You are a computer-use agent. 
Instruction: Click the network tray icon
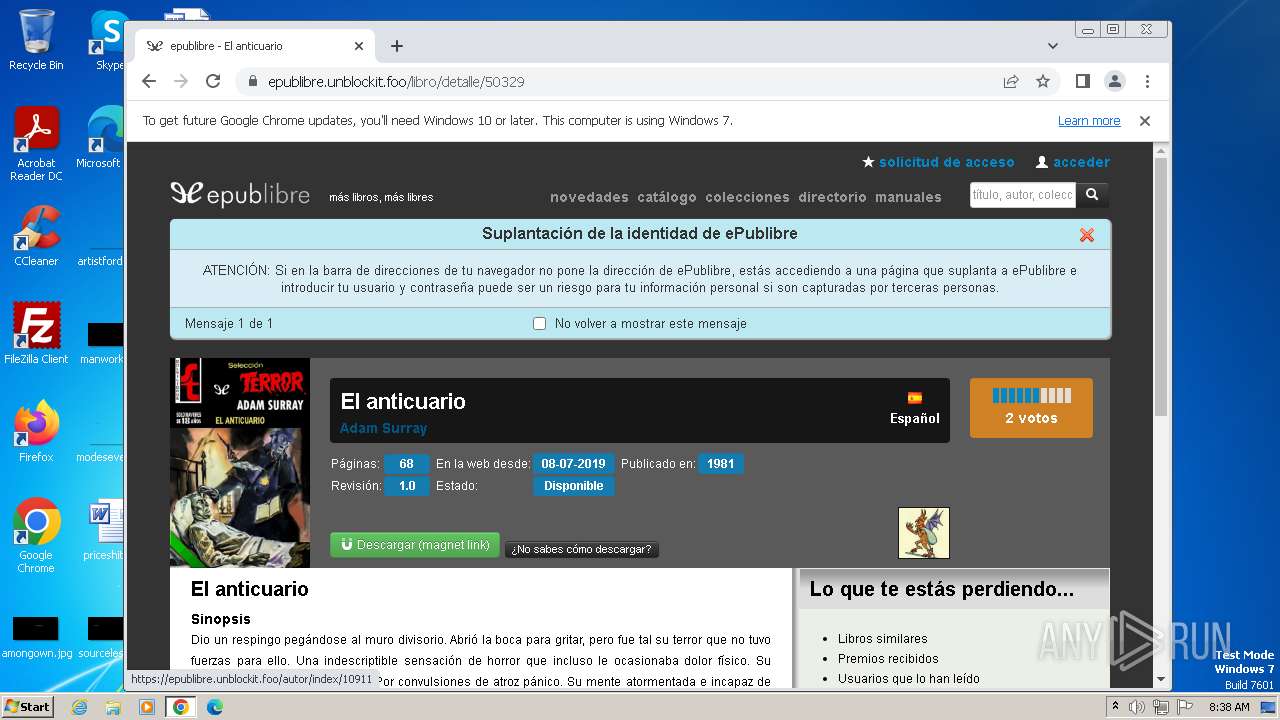[1160, 707]
